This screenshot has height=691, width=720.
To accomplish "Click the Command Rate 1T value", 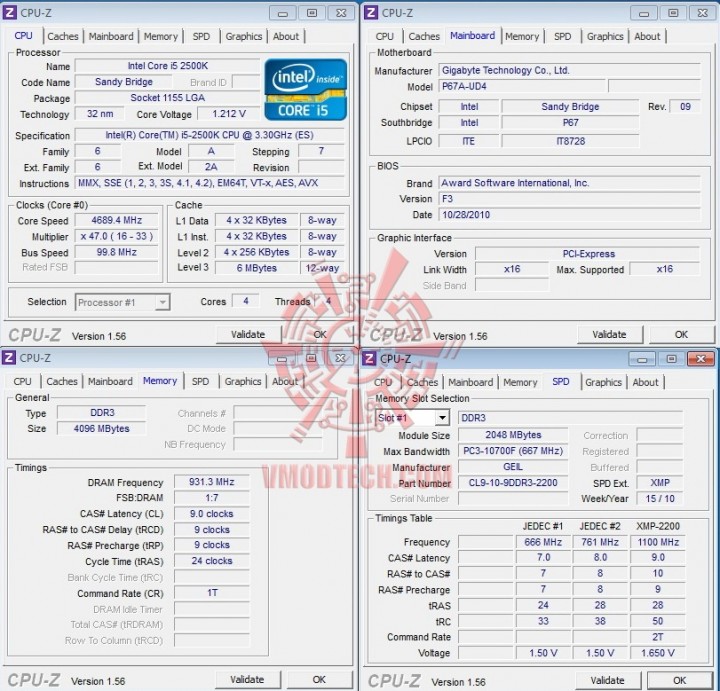I will pos(212,593).
